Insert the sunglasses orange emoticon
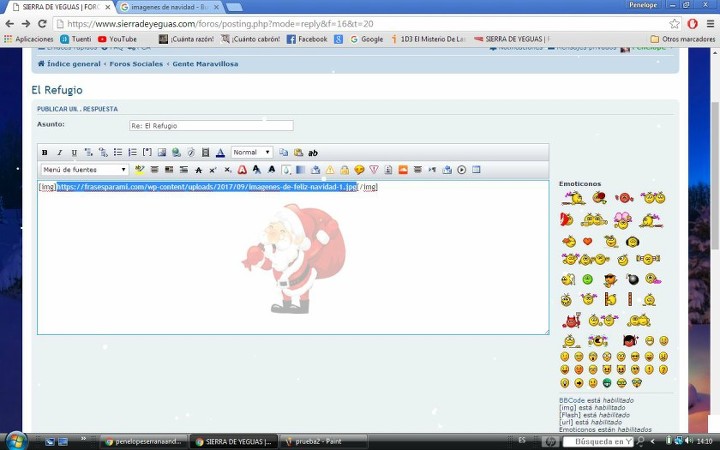 (610, 279)
